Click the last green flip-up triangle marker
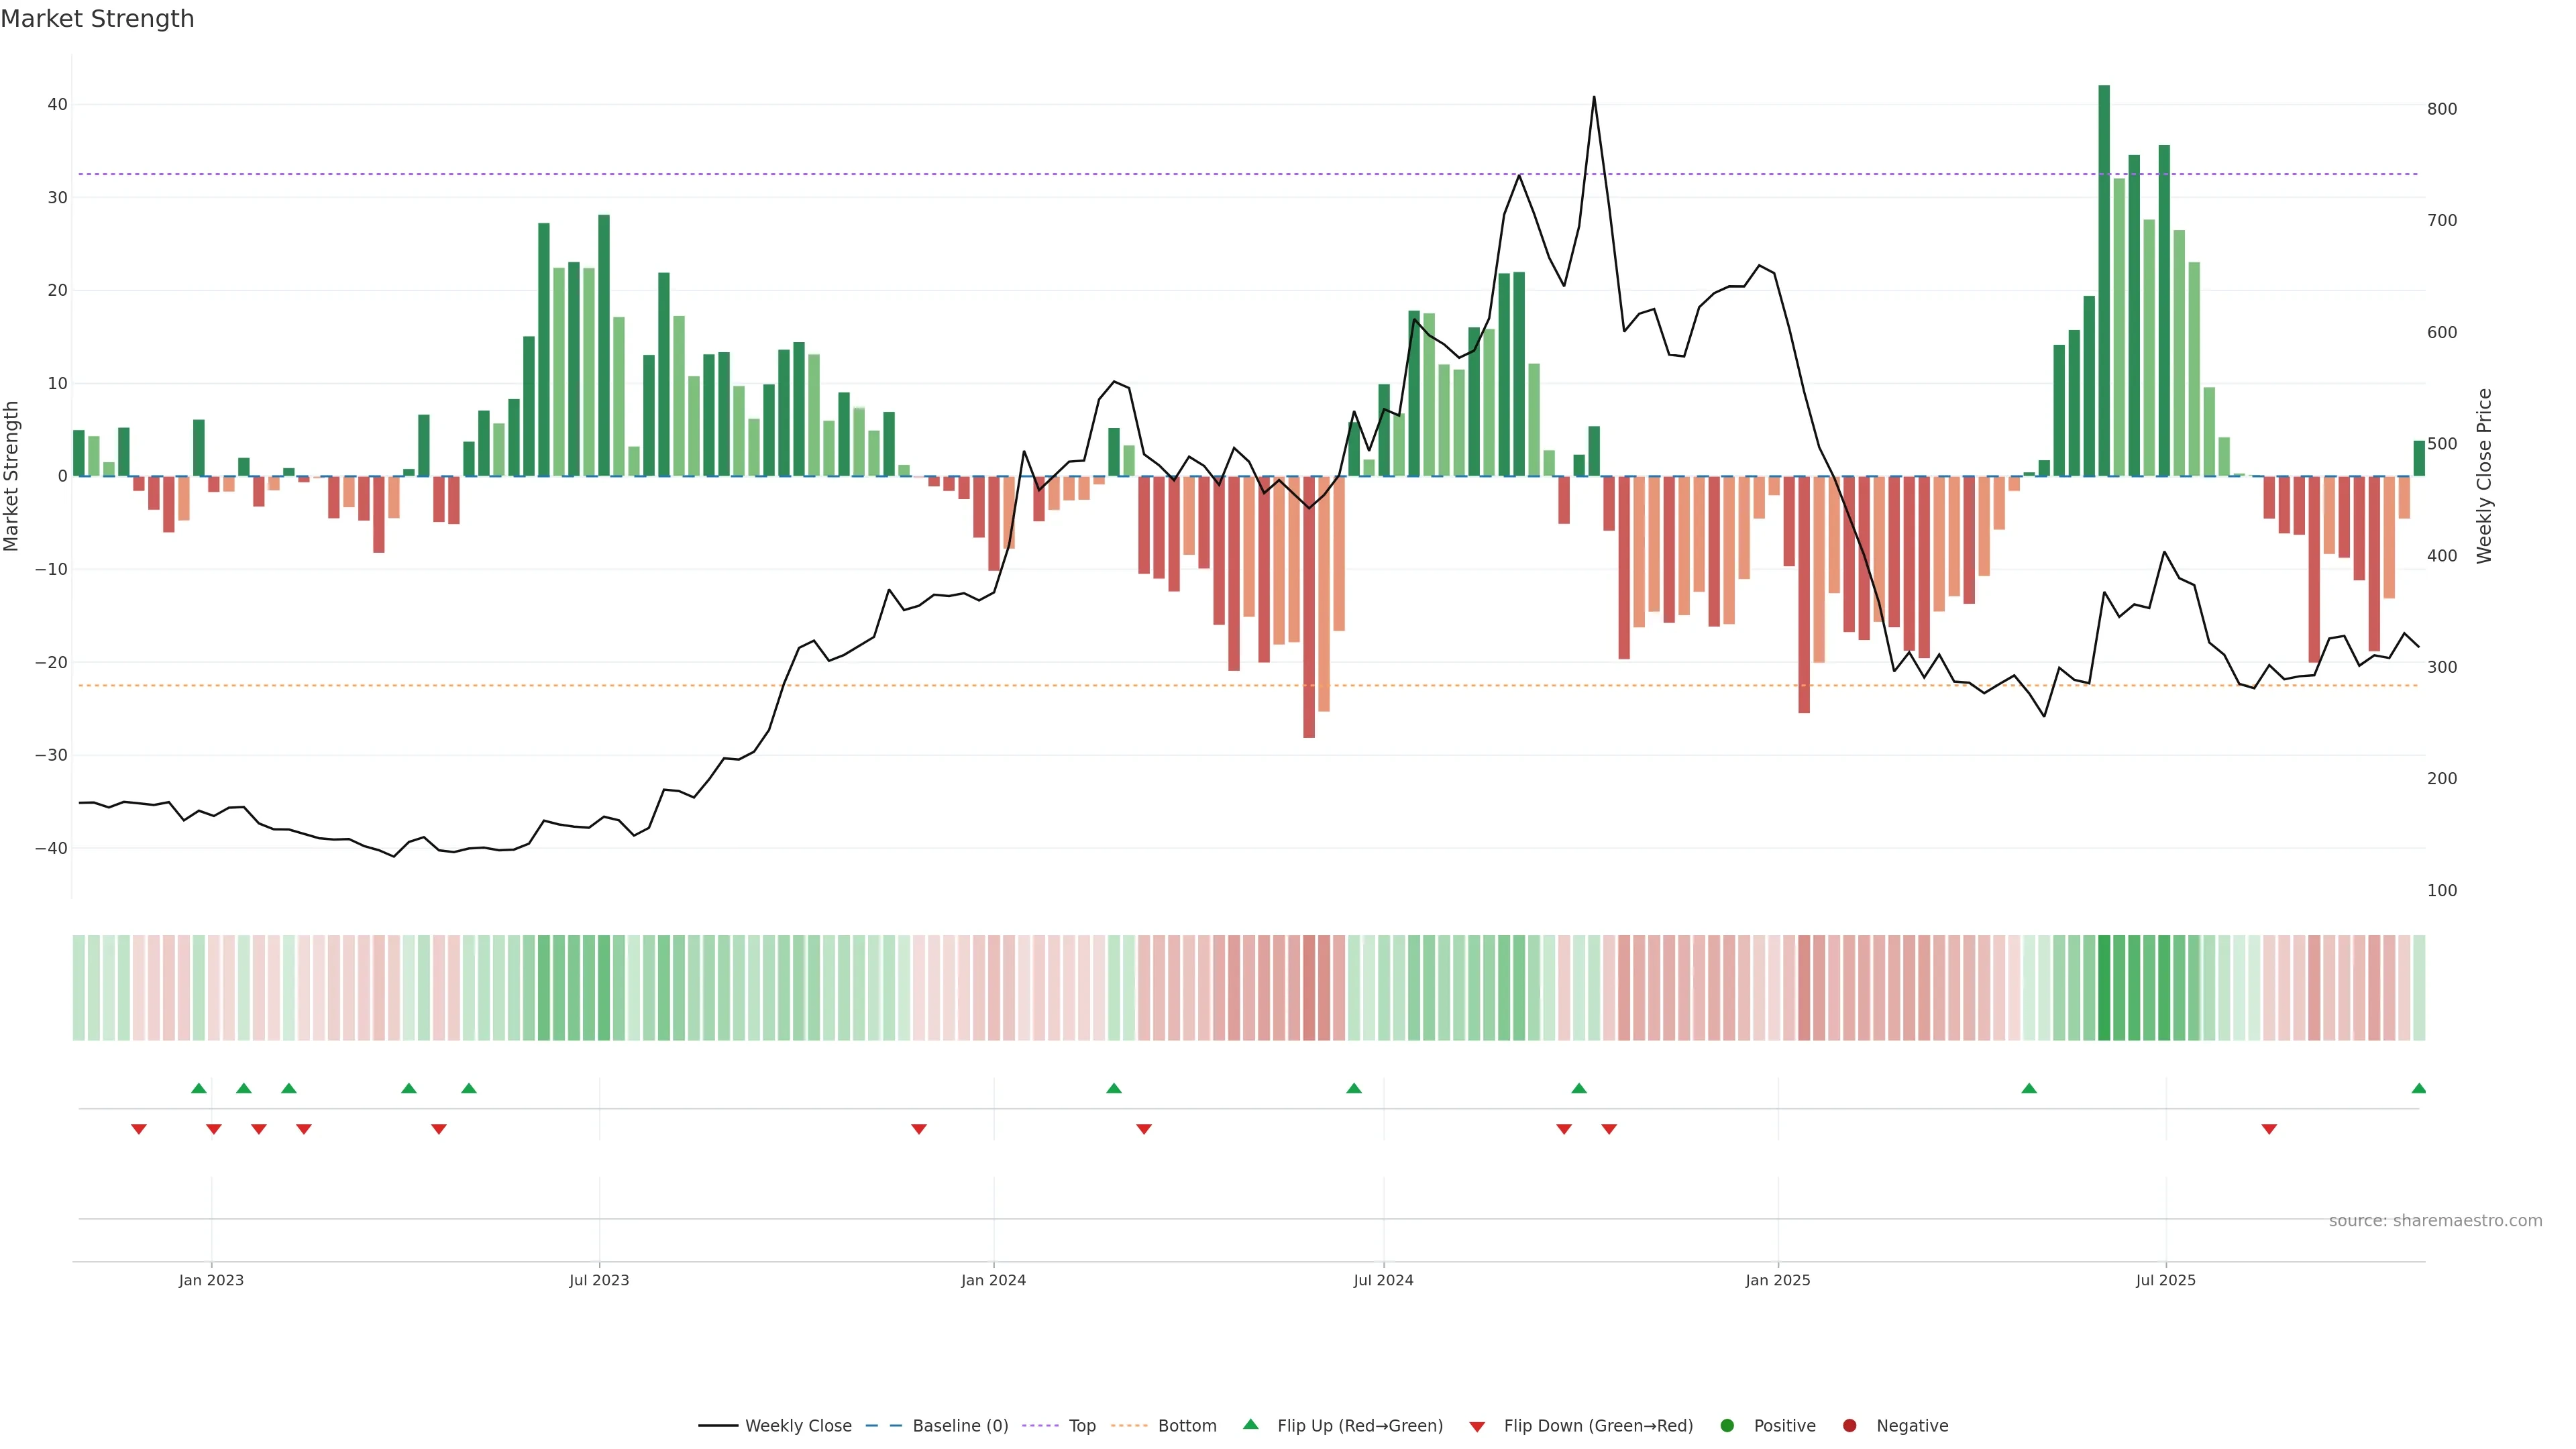Screen dimensions: 2576x1449 (2418, 1088)
